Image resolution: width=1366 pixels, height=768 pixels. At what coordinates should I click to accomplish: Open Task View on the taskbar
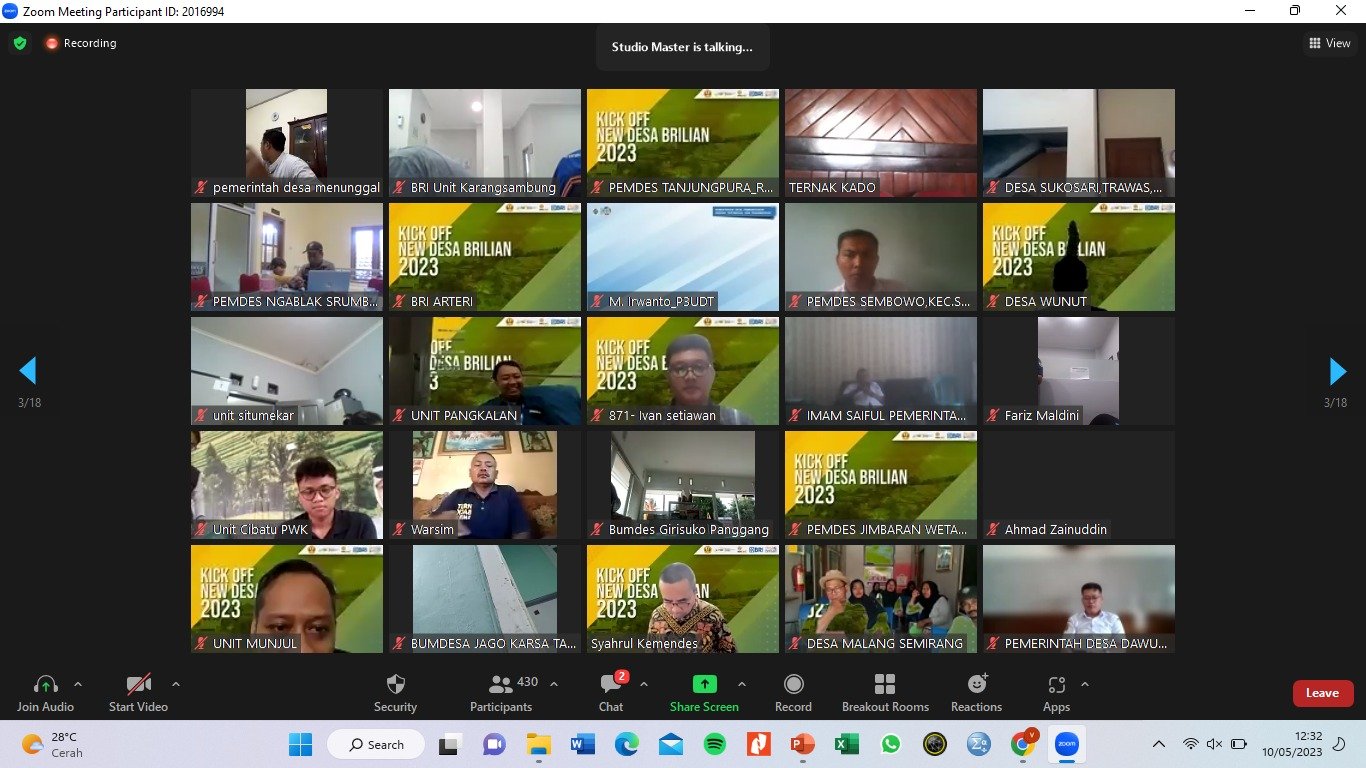[450, 744]
